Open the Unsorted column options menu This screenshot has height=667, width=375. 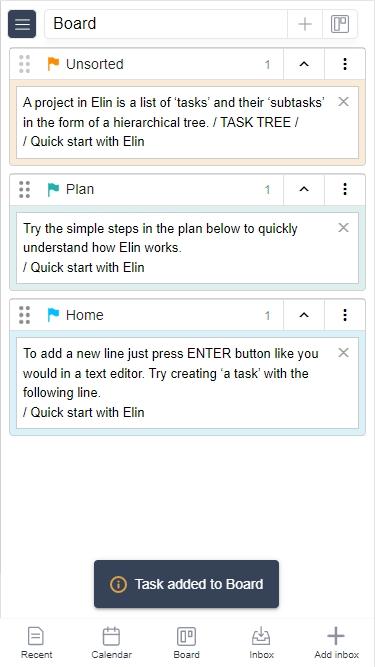pos(345,64)
